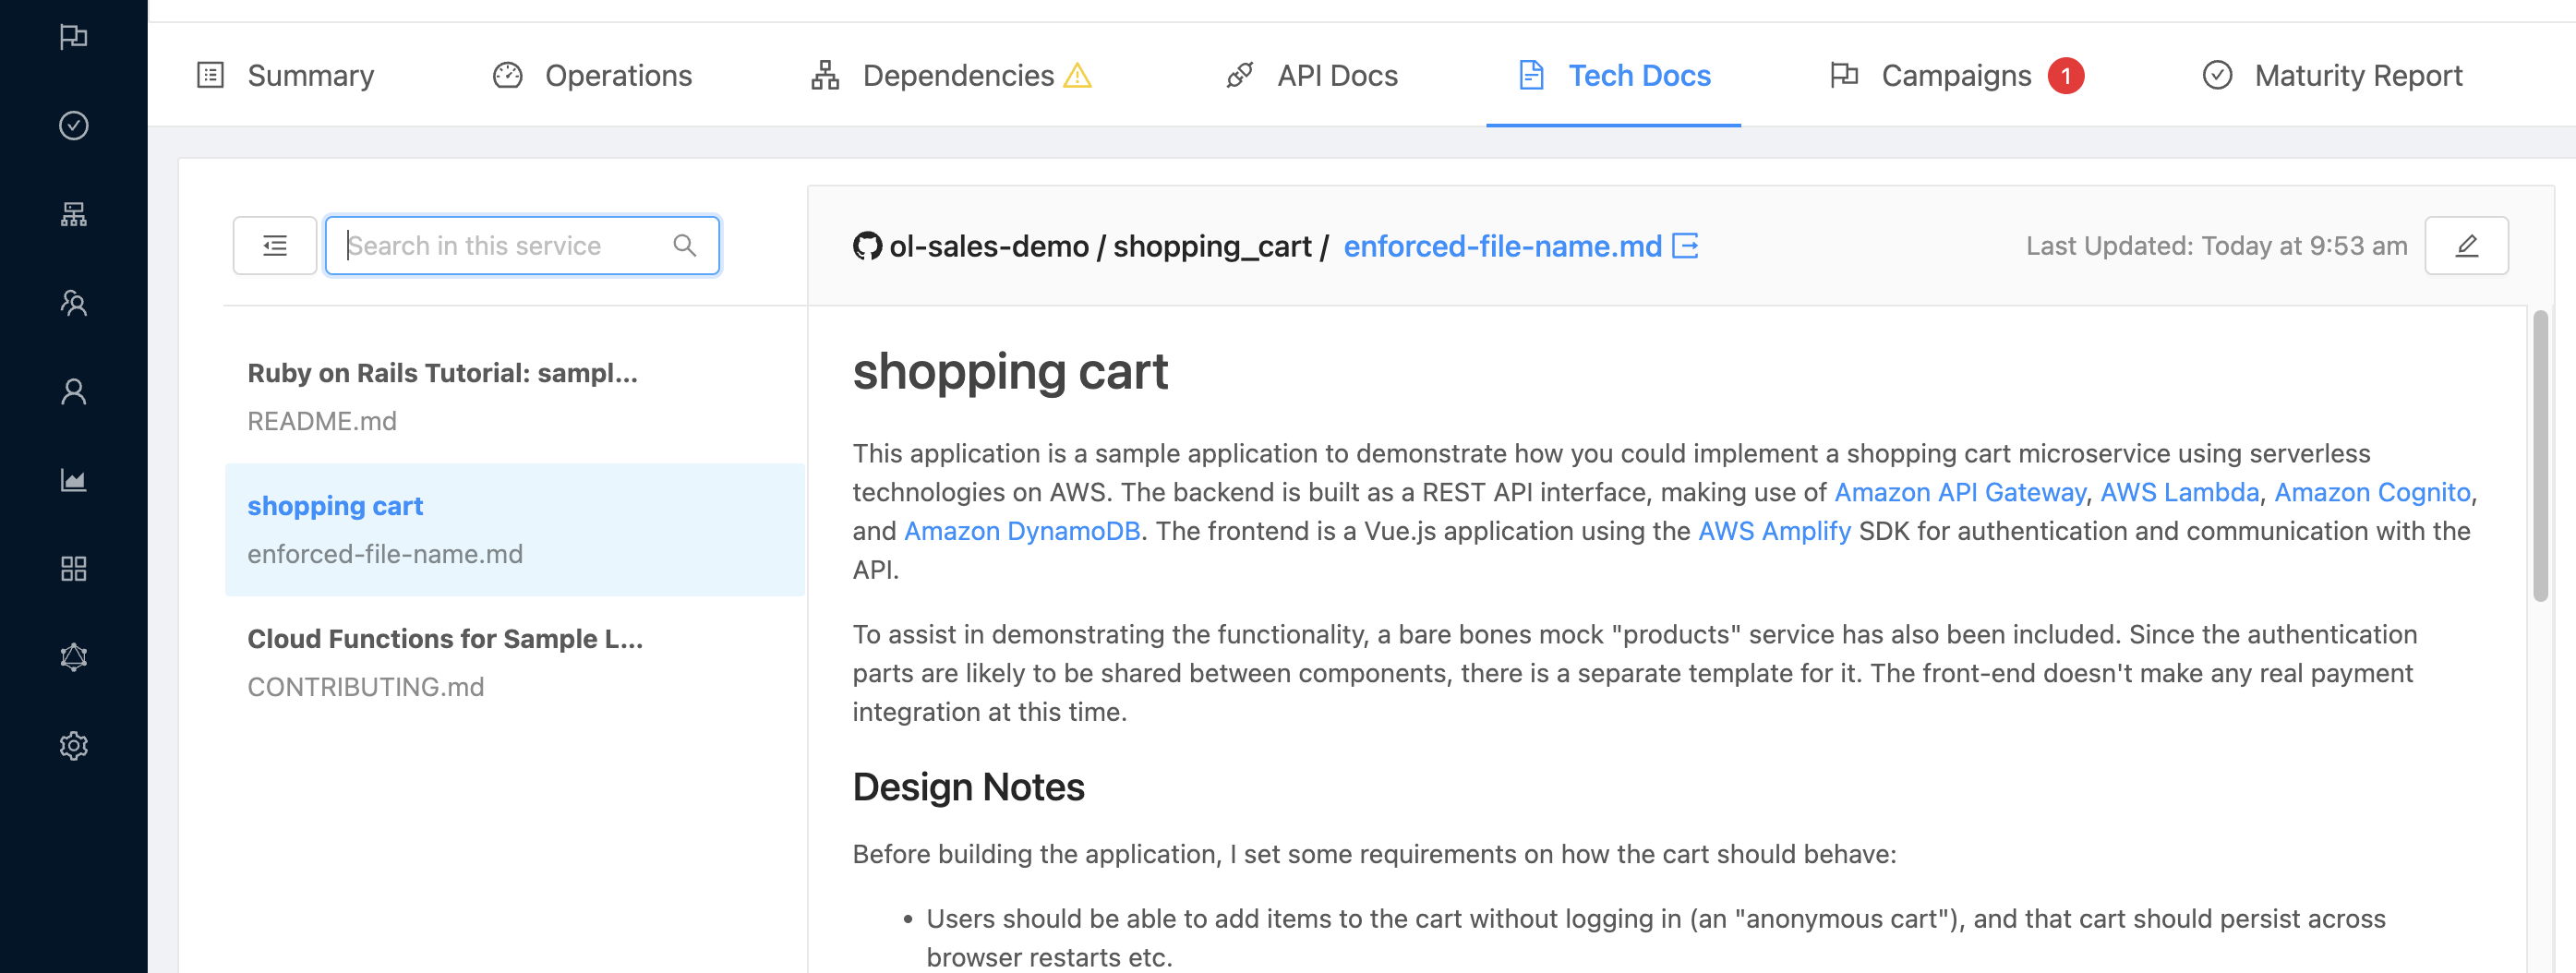The width and height of the screenshot is (2576, 973).
Task: Switch to the Maturity Report tab
Action: click(x=2332, y=75)
